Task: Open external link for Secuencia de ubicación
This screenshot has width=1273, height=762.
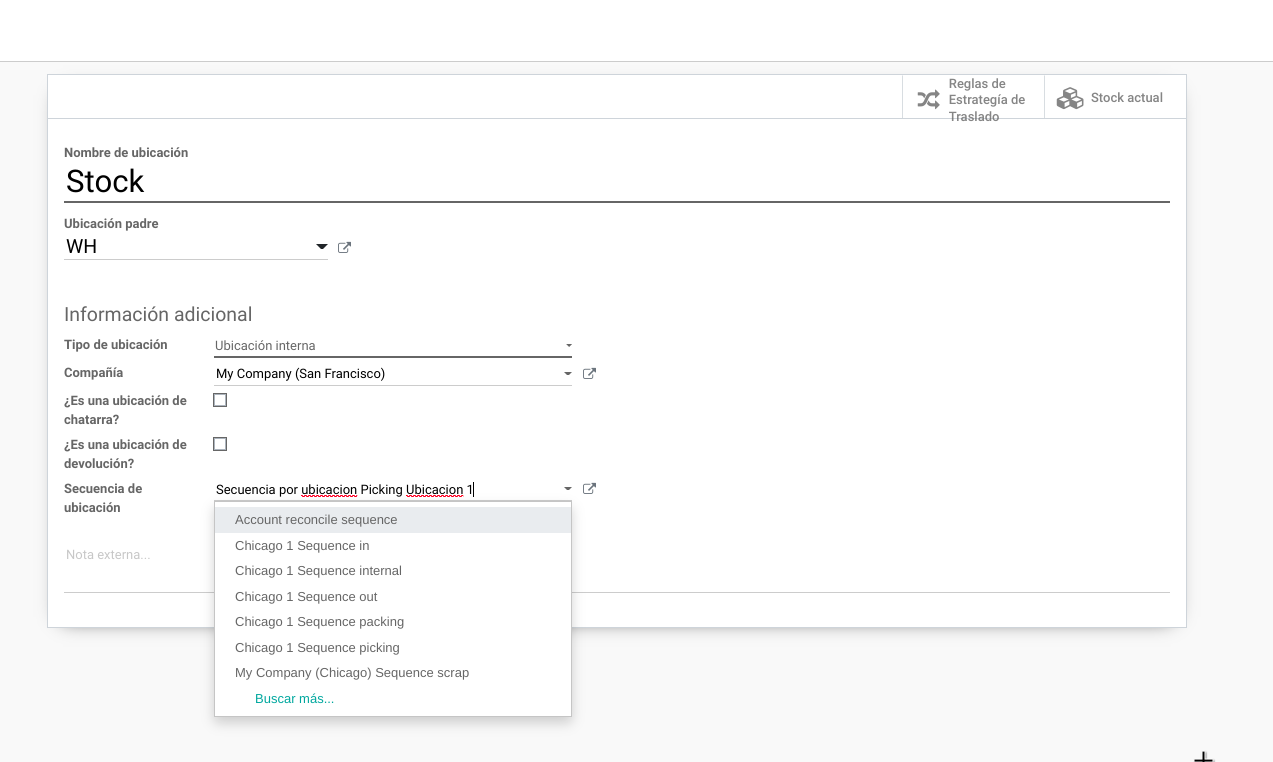Action: [589, 488]
